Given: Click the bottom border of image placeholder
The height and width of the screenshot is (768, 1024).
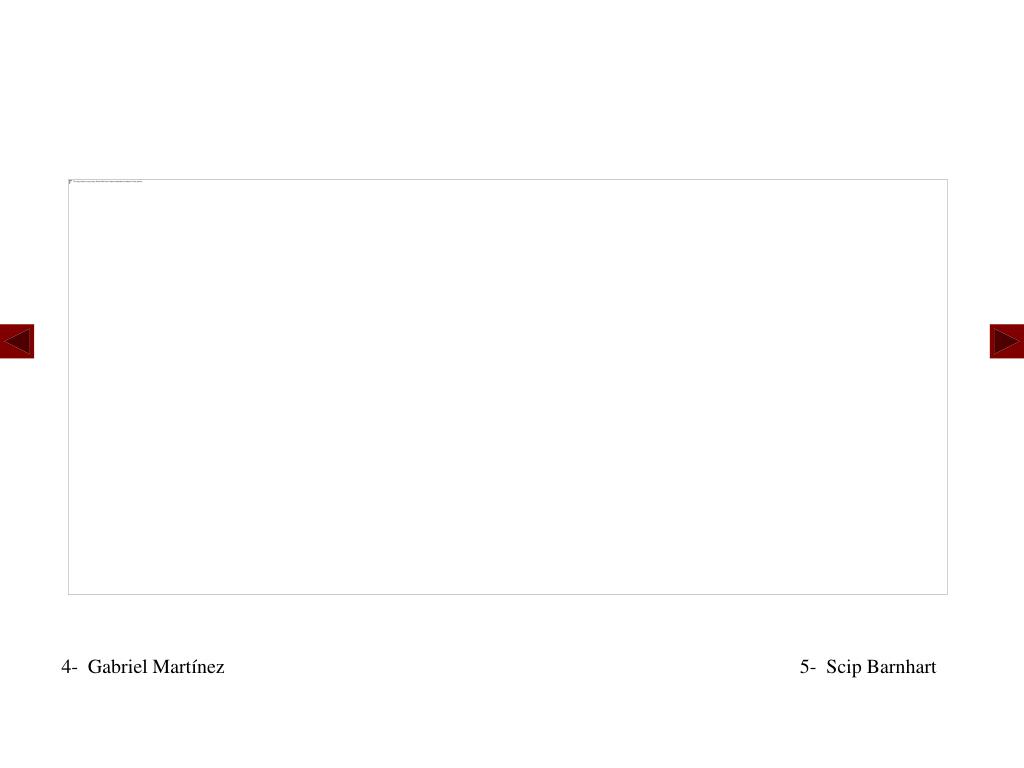Looking at the screenshot, I should [x=508, y=594].
